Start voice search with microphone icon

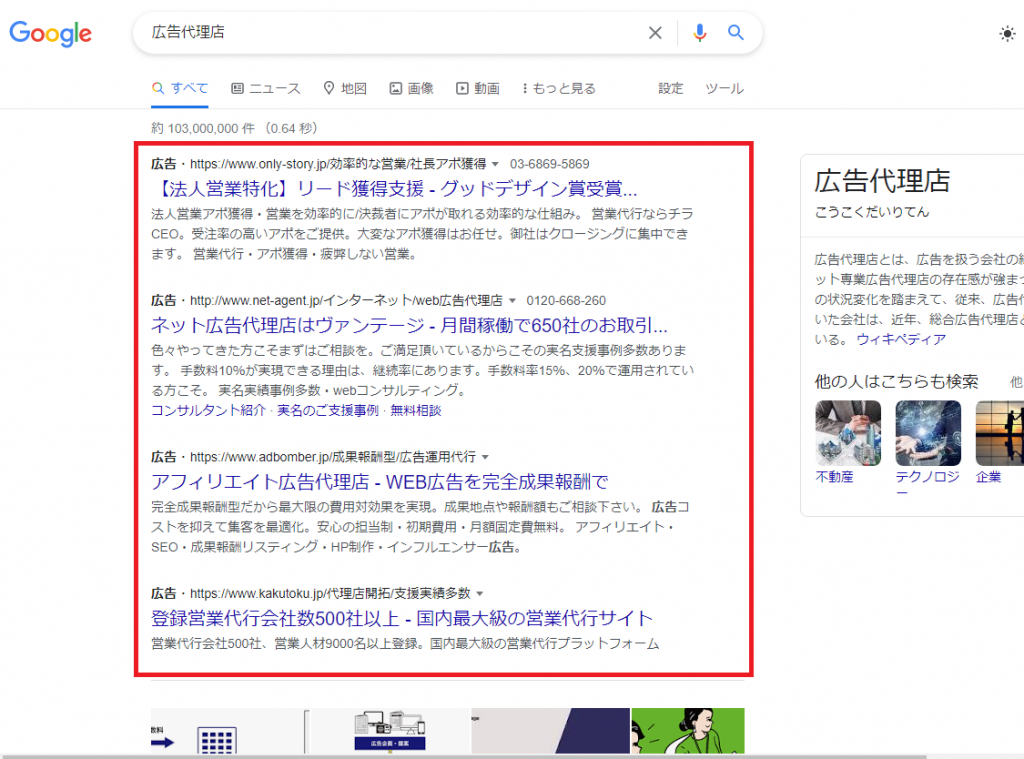click(699, 33)
